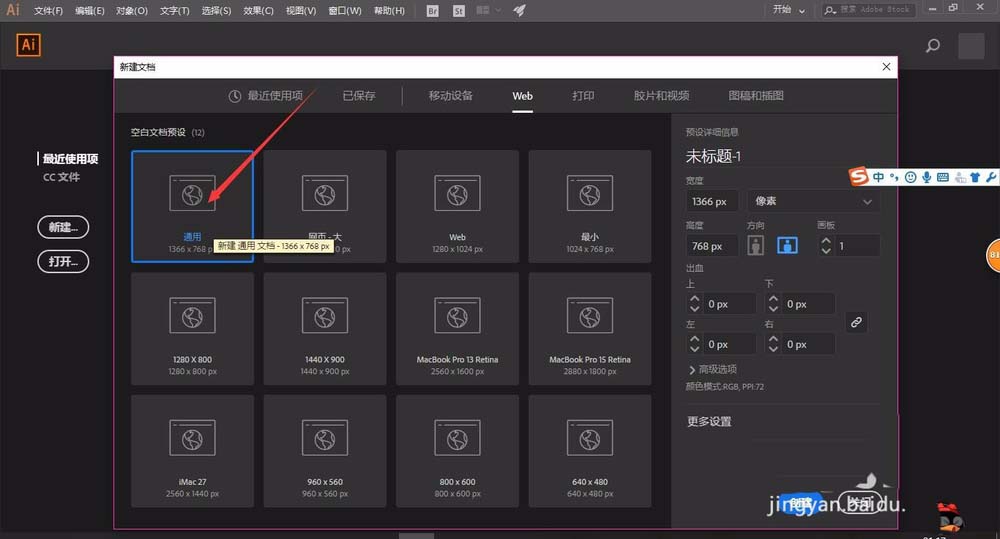Switch to the 最近使用项 tab
The height and width of the screenshot is (539, 1000).
tap(275, 96)
